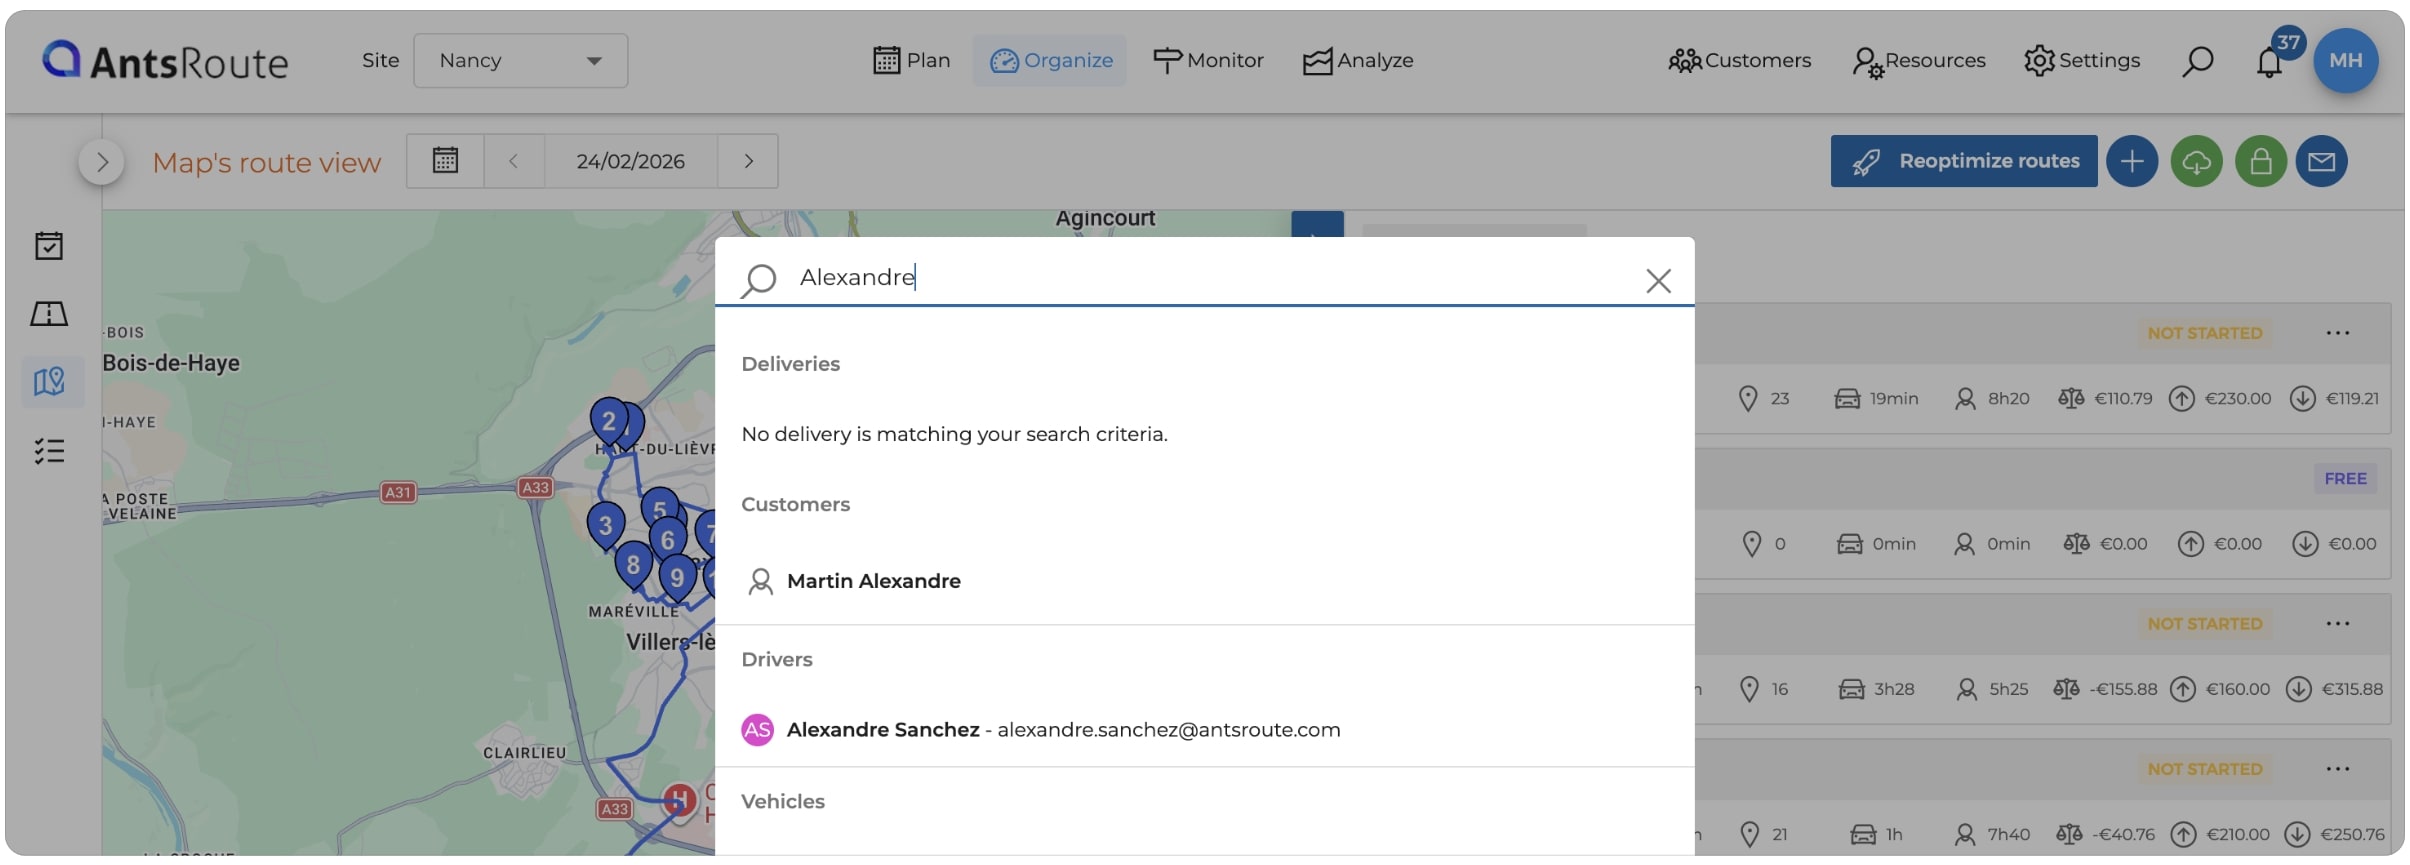Click the header search magnifier icon
Screen dimensions: 2410x865
pyautogui.click(x=2197, y=61)
